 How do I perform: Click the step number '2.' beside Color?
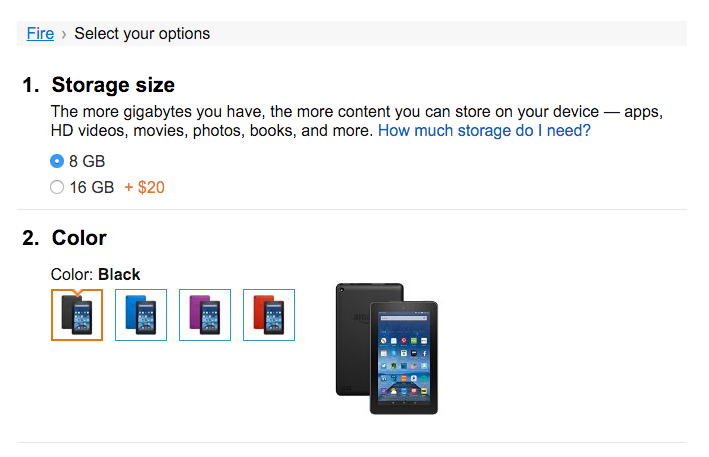(31, 238)
